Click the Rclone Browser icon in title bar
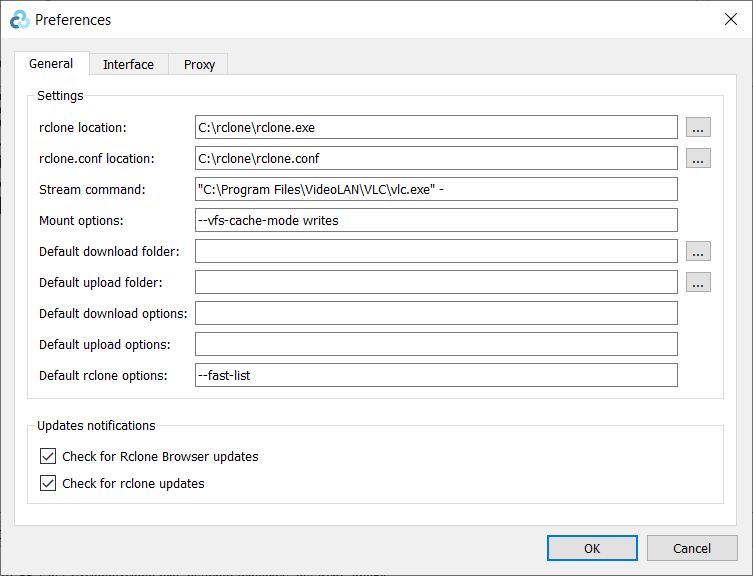Viewport: 753px width, 576px height. pyautogui.click(x=19, y=19)
